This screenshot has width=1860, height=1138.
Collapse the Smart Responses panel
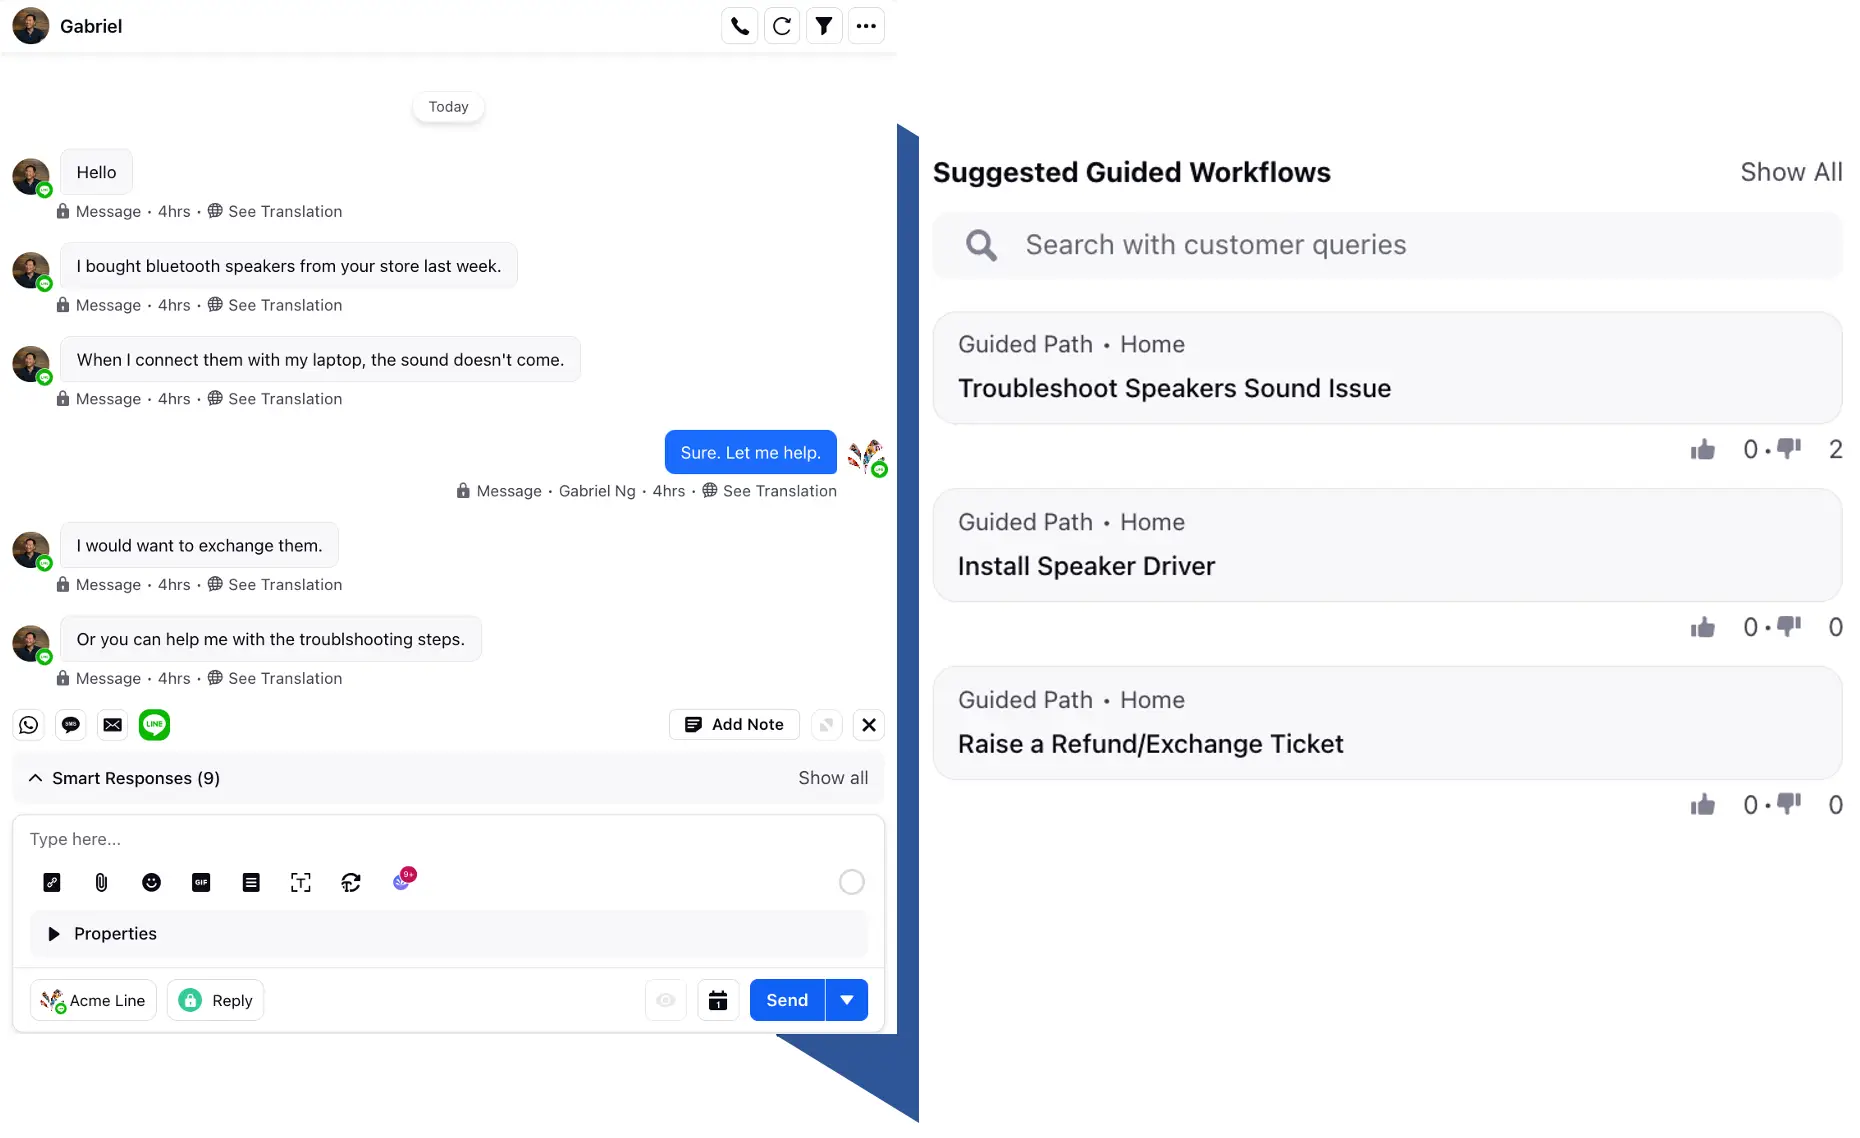(36, 778)
